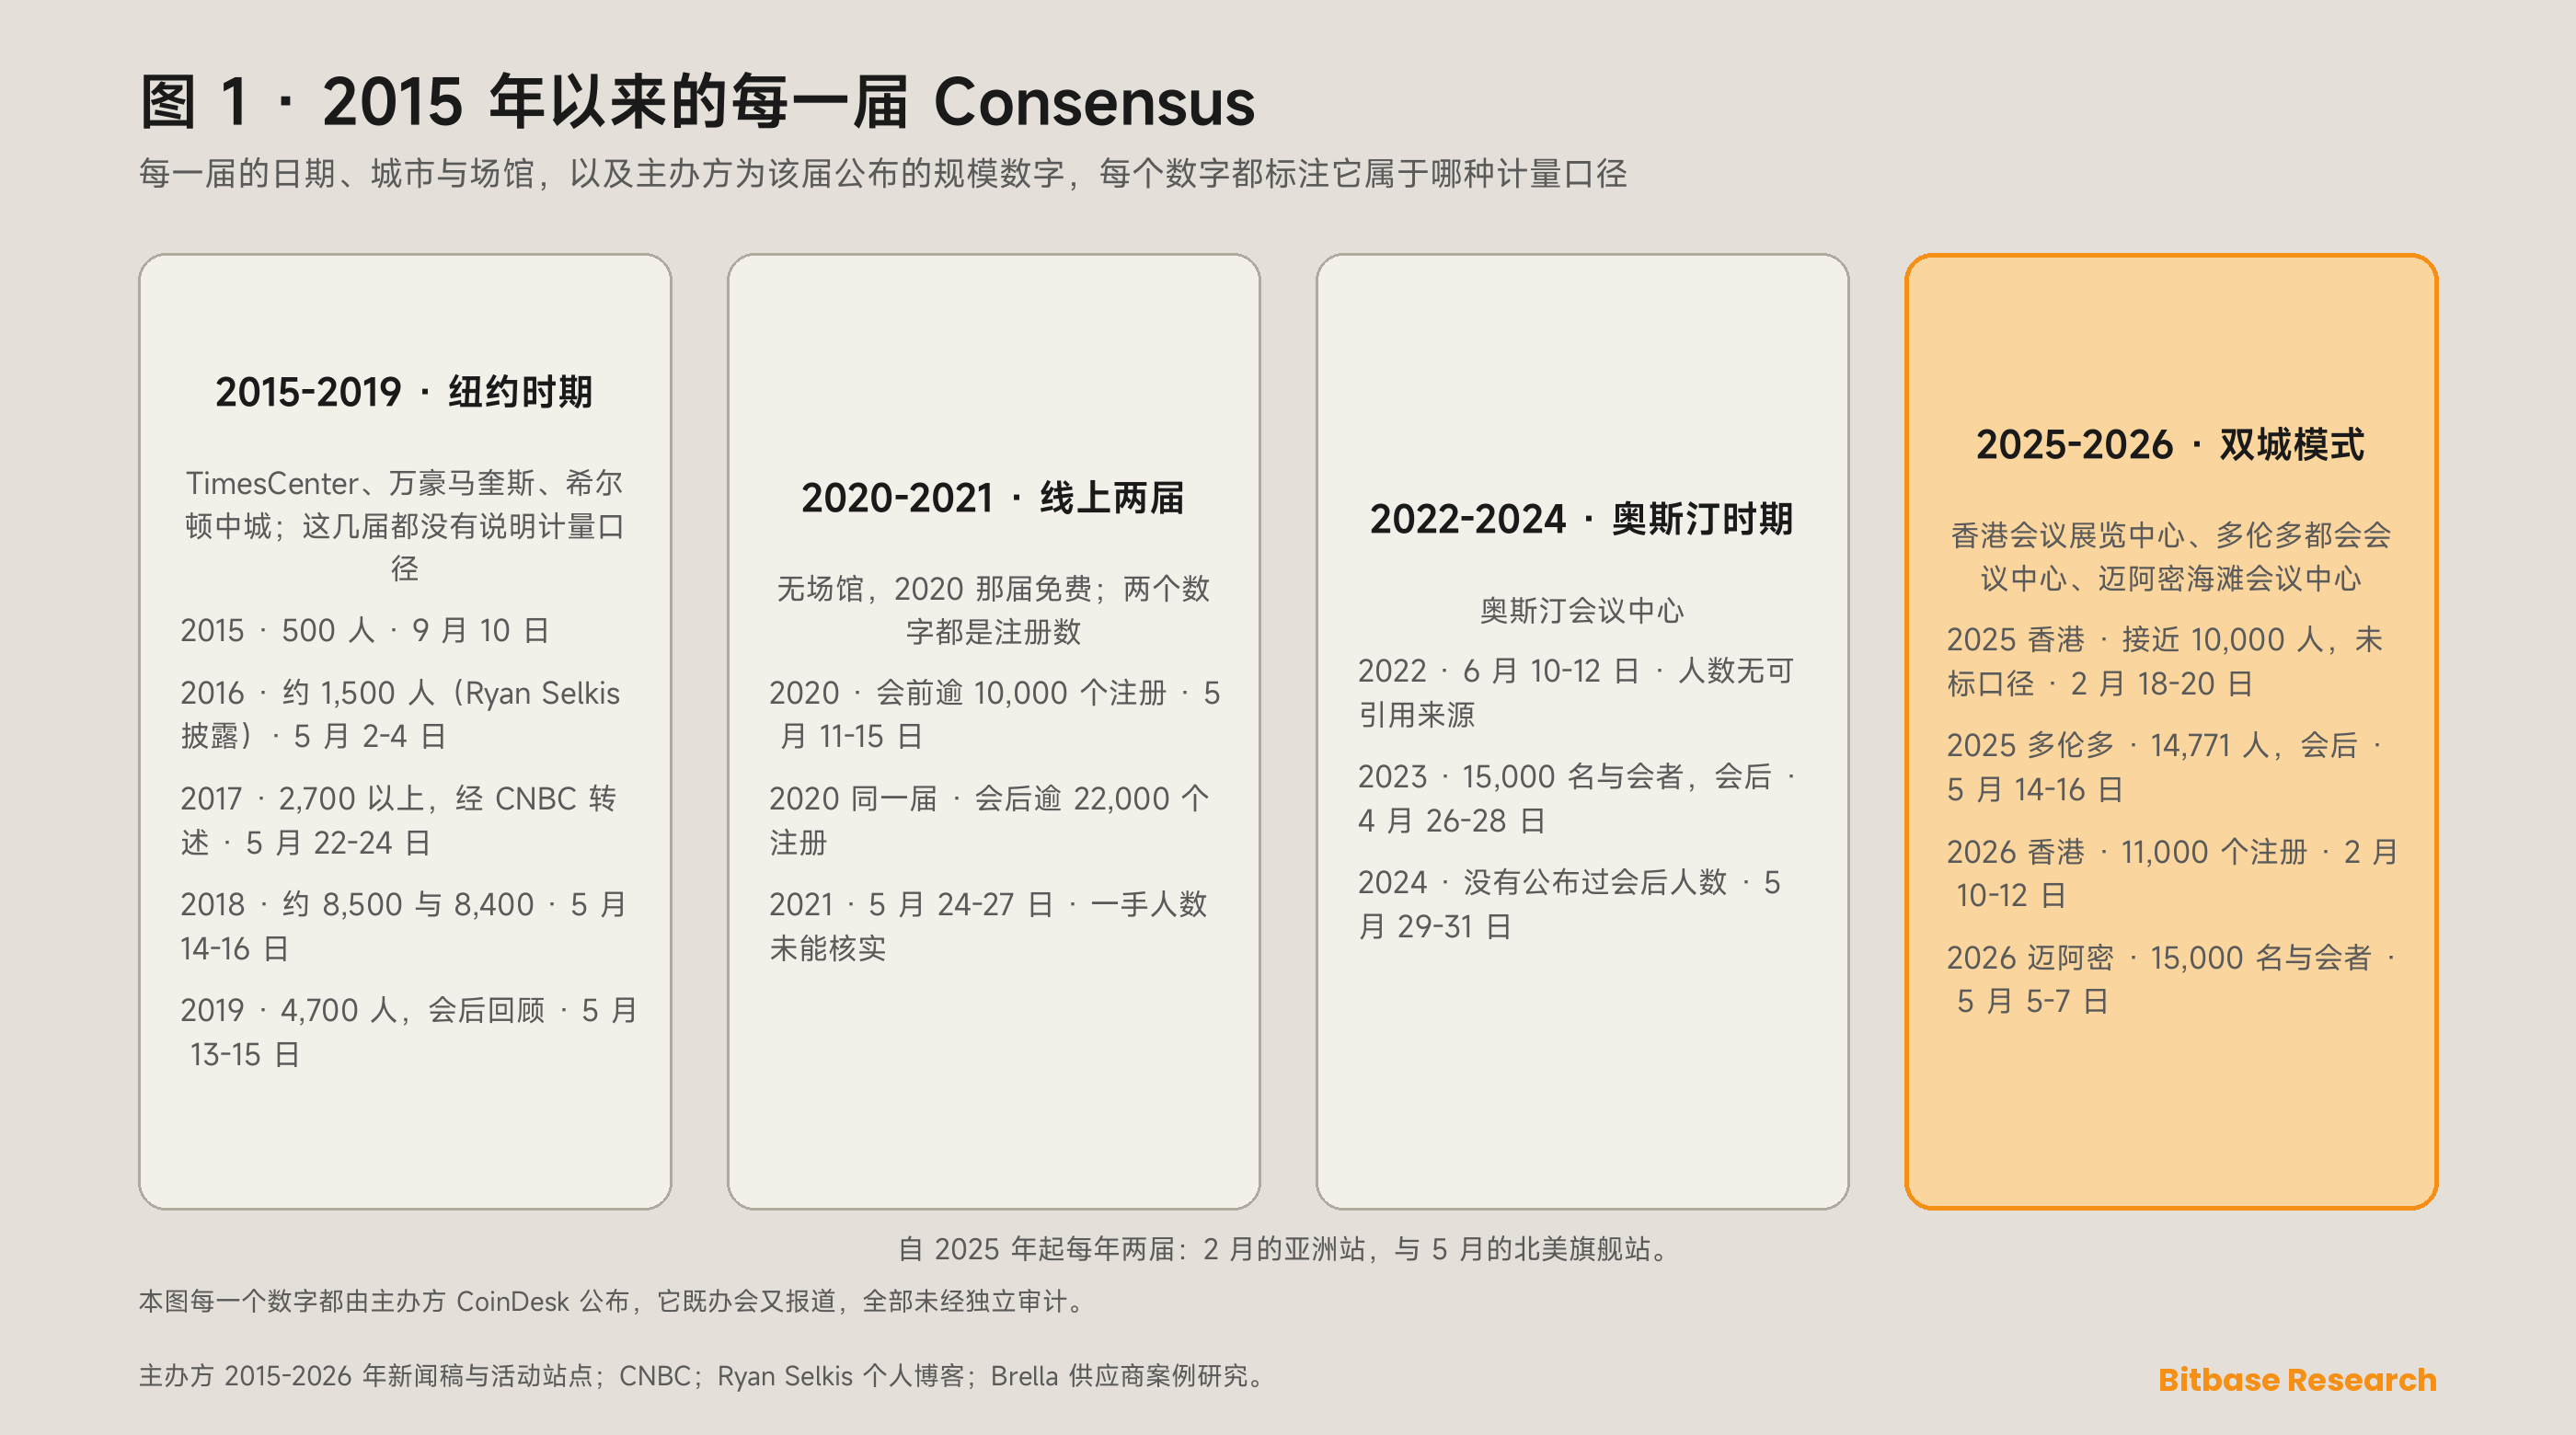Click the subtitle starting '每一届的日期、城市与场馆'

pos(883,174)
